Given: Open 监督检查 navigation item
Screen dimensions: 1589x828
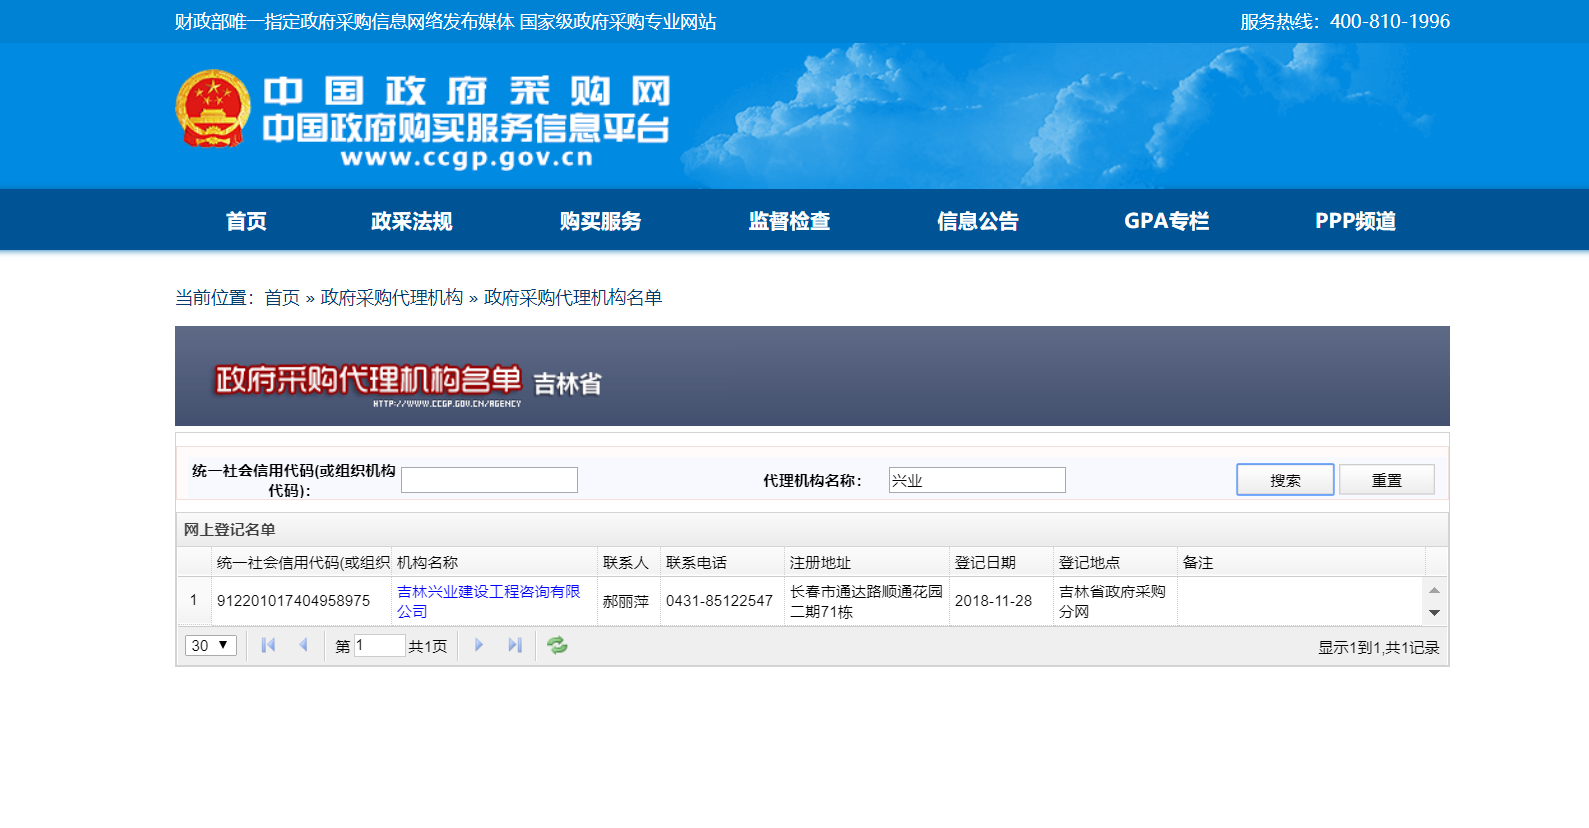Looking at the screenshot, I should [789, 221].
